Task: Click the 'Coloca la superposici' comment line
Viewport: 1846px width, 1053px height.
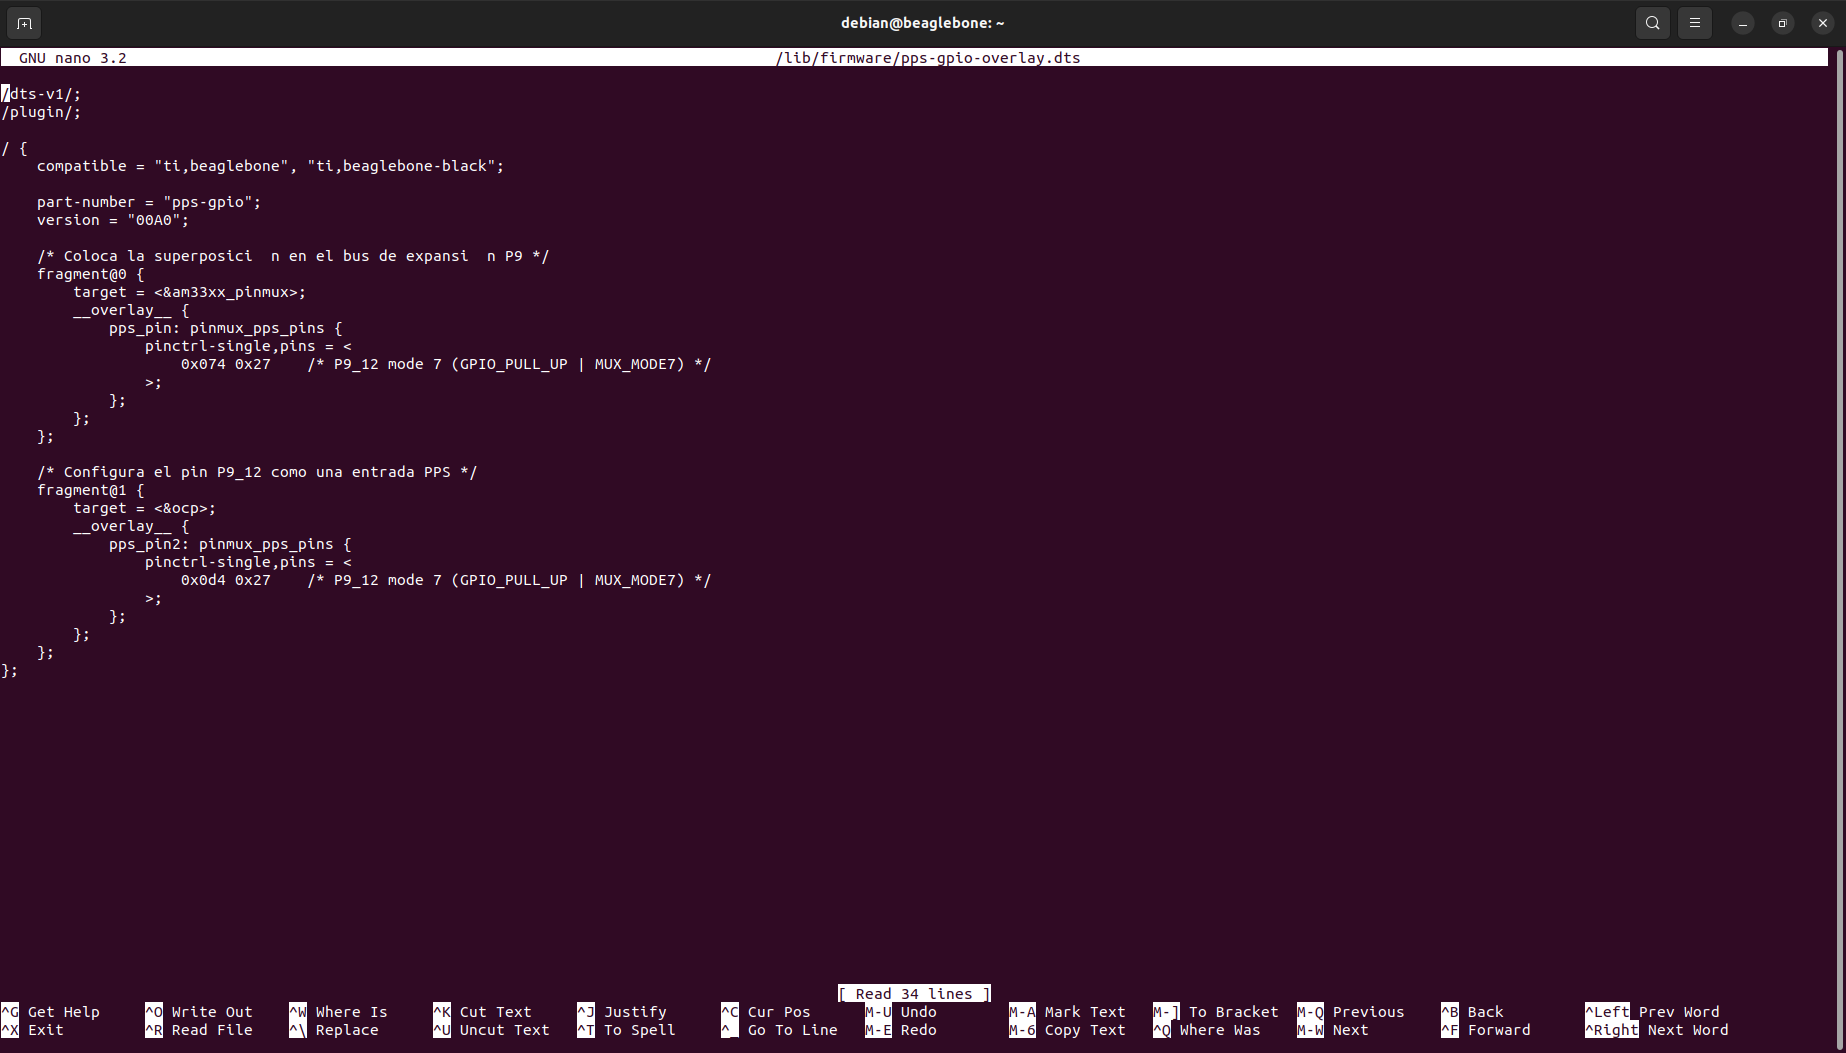Action: point(293,256)
